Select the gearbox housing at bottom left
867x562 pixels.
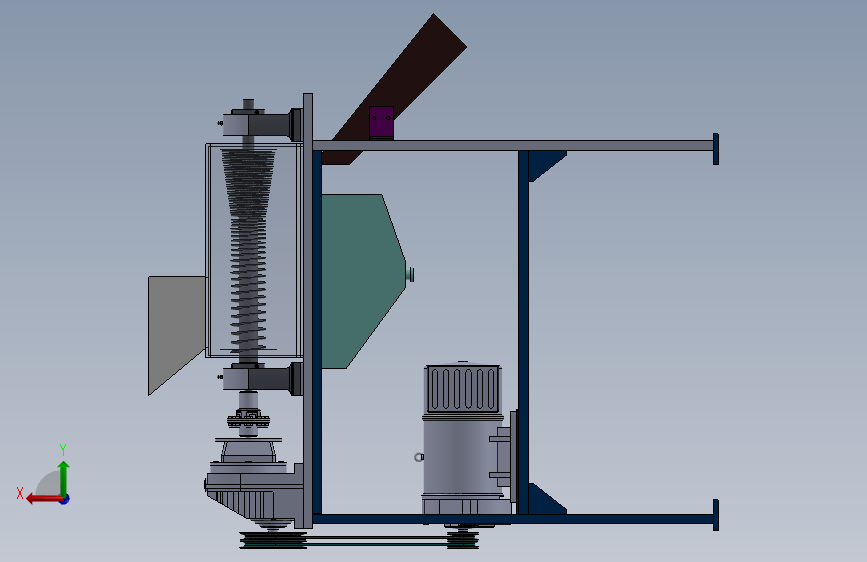click(x=252, y=492)
